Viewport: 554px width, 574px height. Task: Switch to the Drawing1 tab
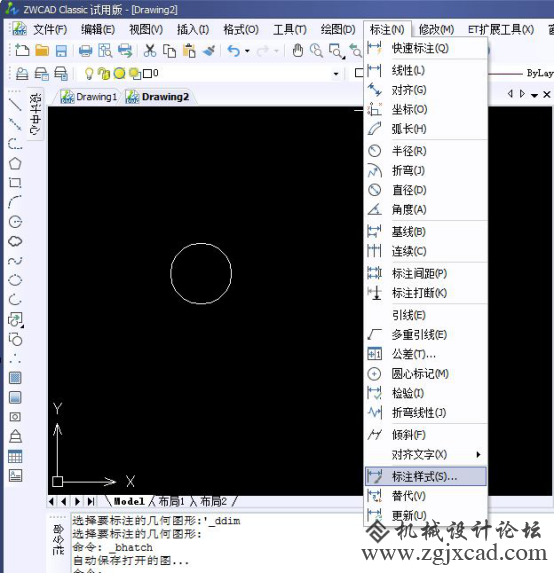click(89, 97)
